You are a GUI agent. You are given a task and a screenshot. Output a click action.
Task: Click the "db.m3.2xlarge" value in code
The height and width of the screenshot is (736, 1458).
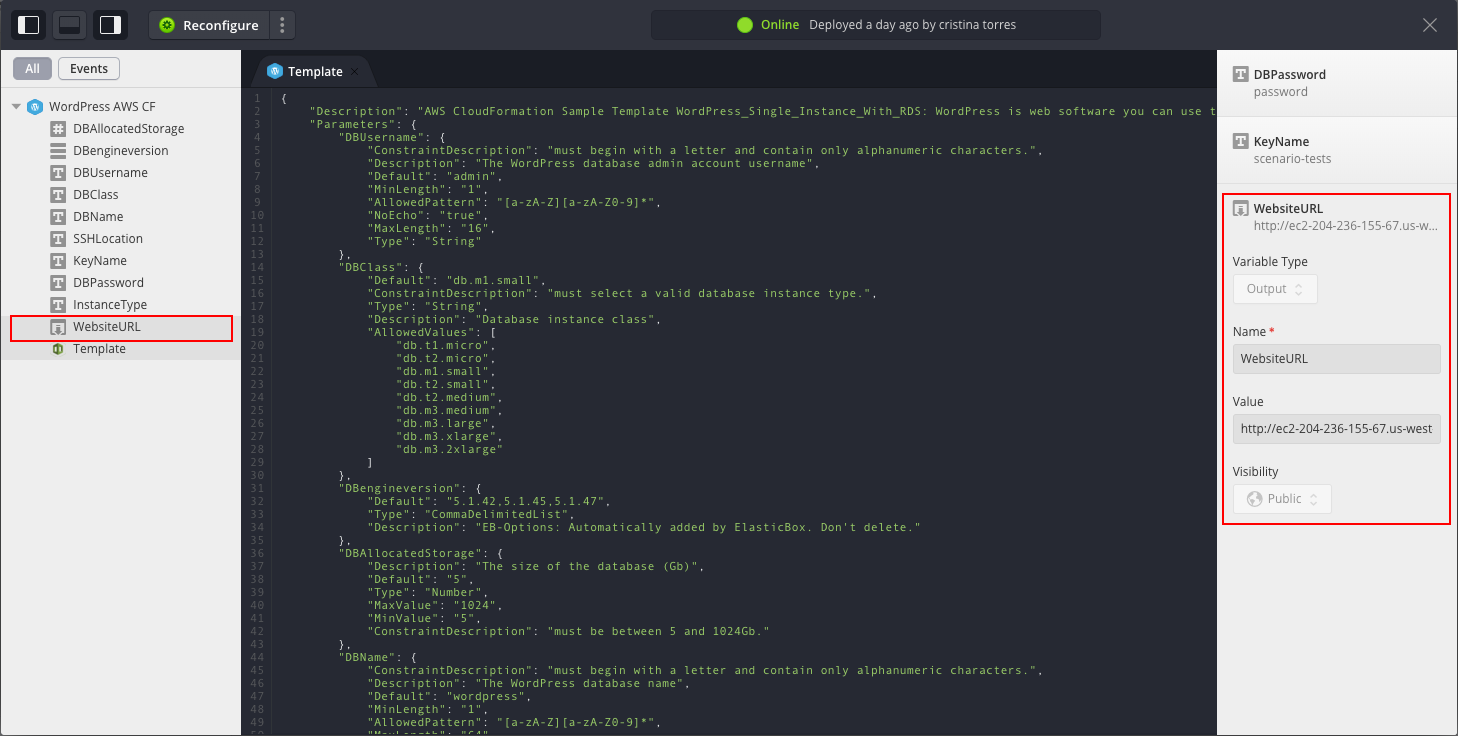(x=449, y=449)
